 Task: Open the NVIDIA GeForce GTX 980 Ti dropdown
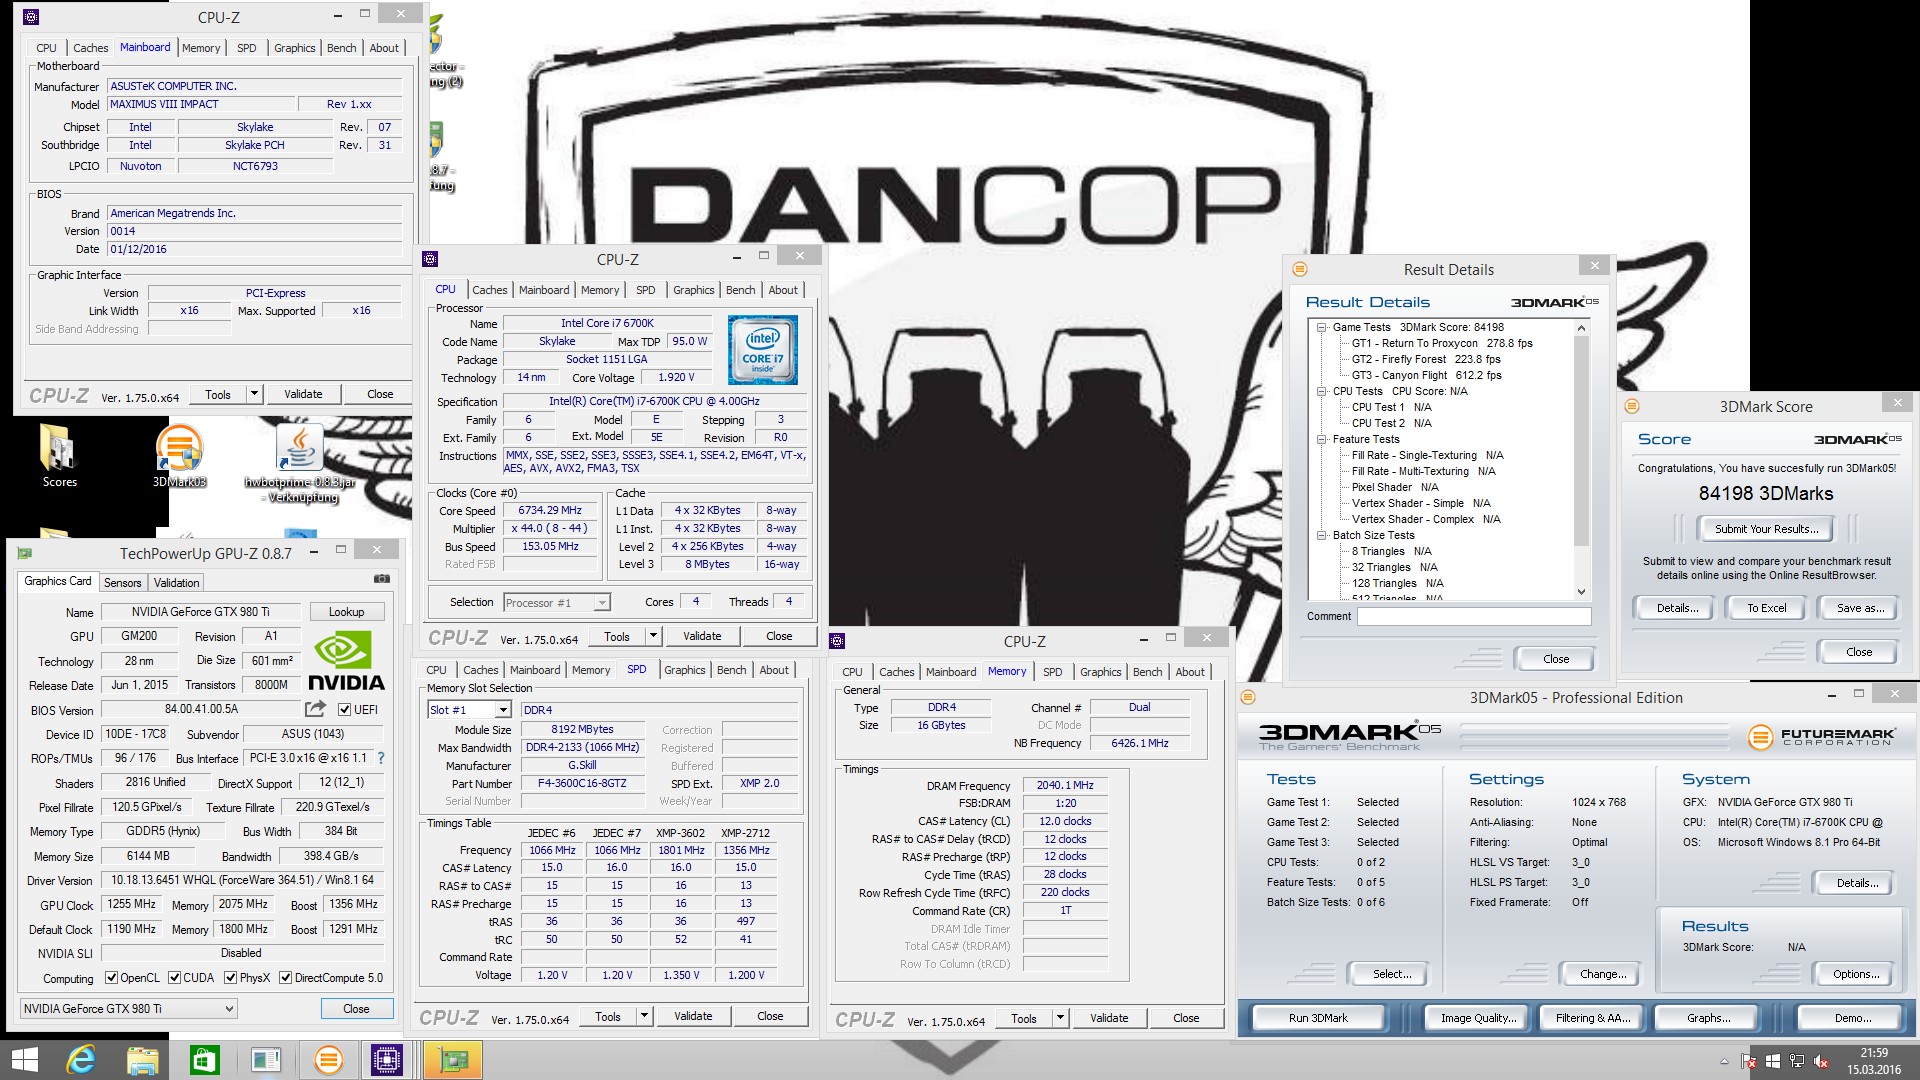128,1008
